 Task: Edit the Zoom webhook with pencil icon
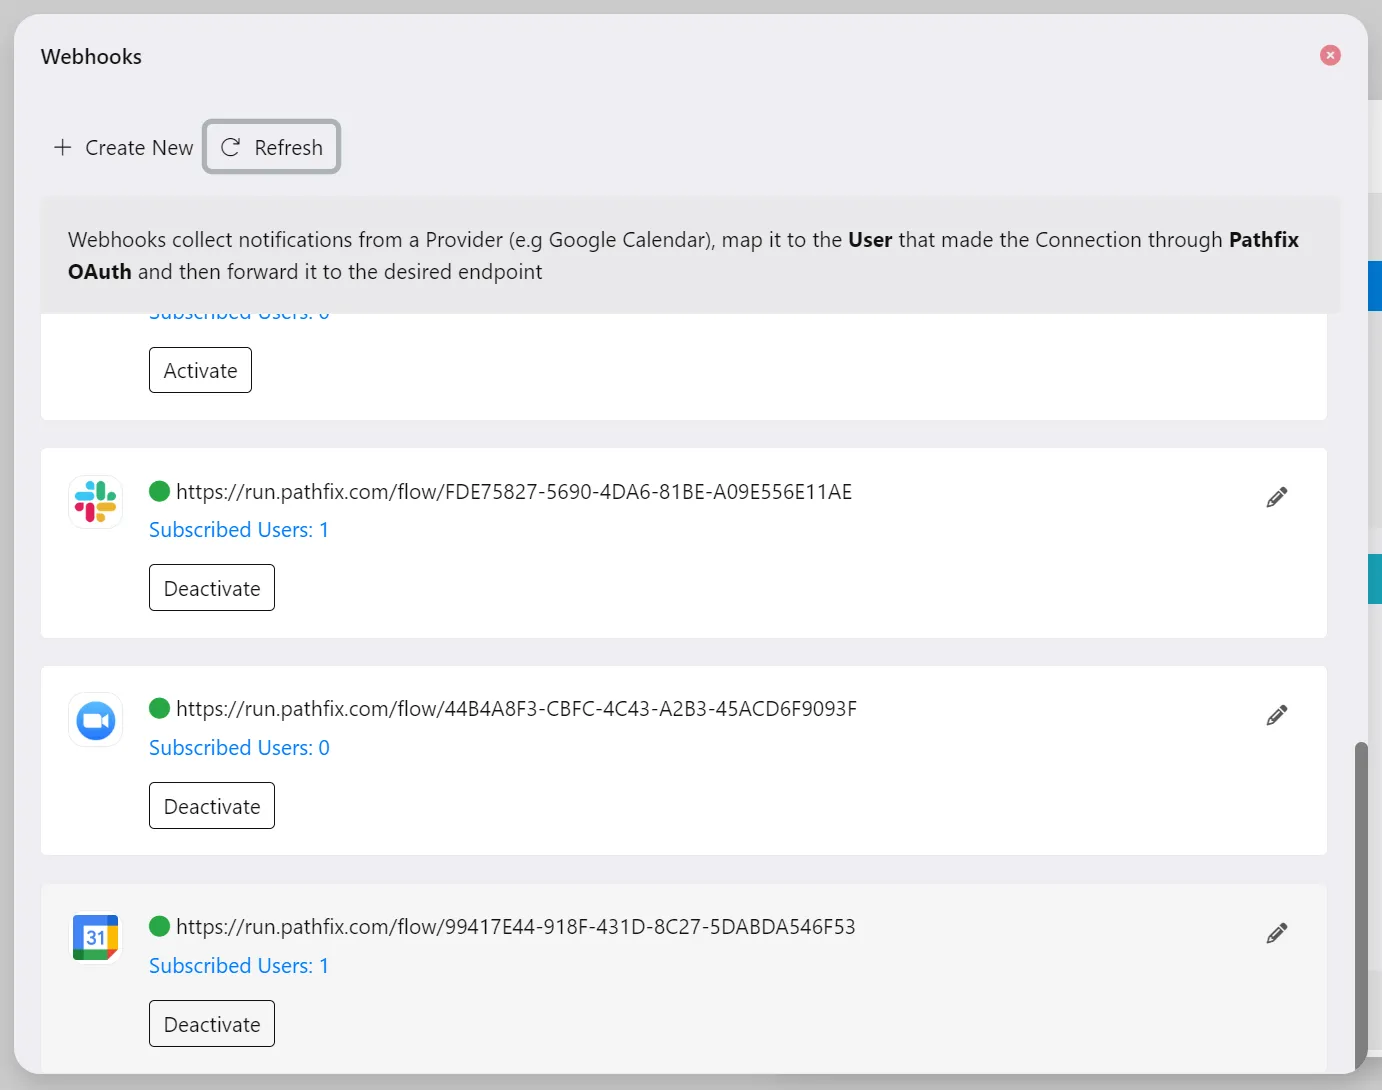pyautogui.click(x=1277, y=715)
